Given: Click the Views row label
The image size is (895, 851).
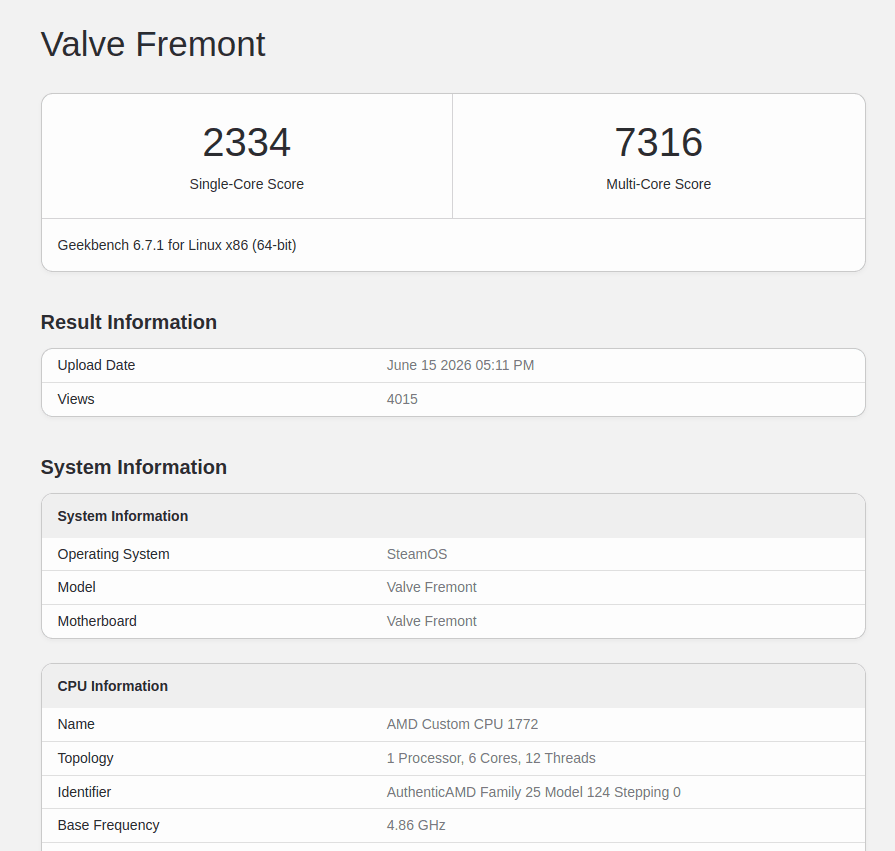Looking at the screenshot, I should click(x=76, y=399).
